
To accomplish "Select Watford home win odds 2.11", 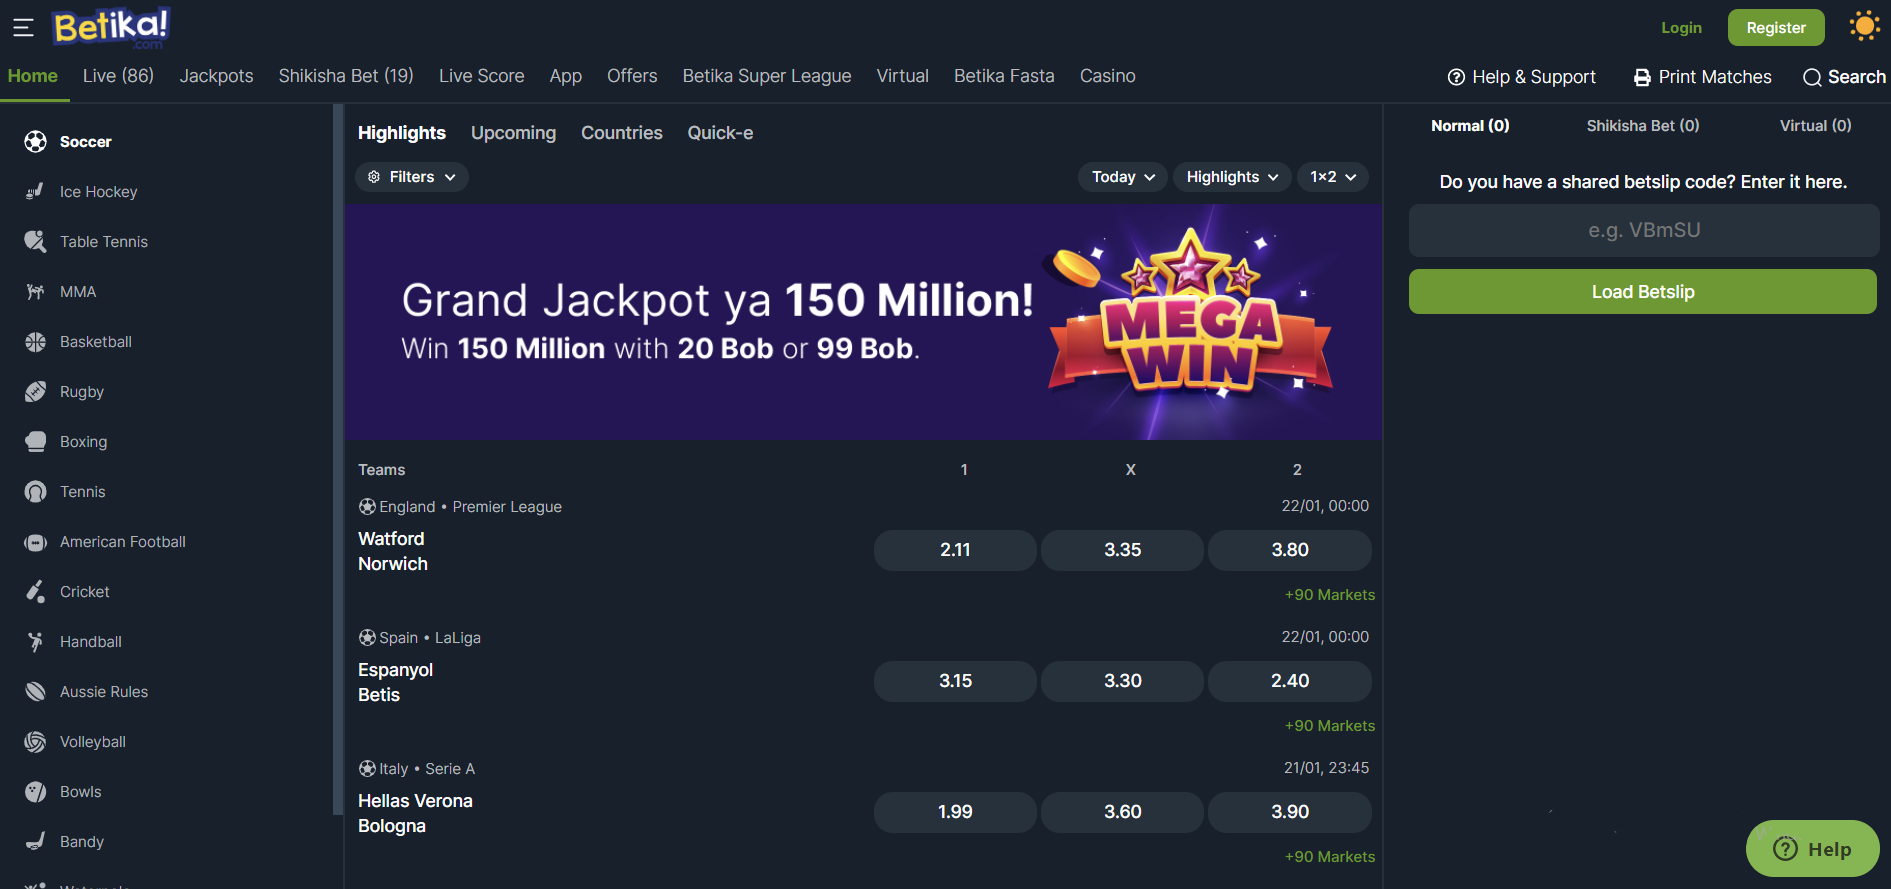I will [955, 550].
